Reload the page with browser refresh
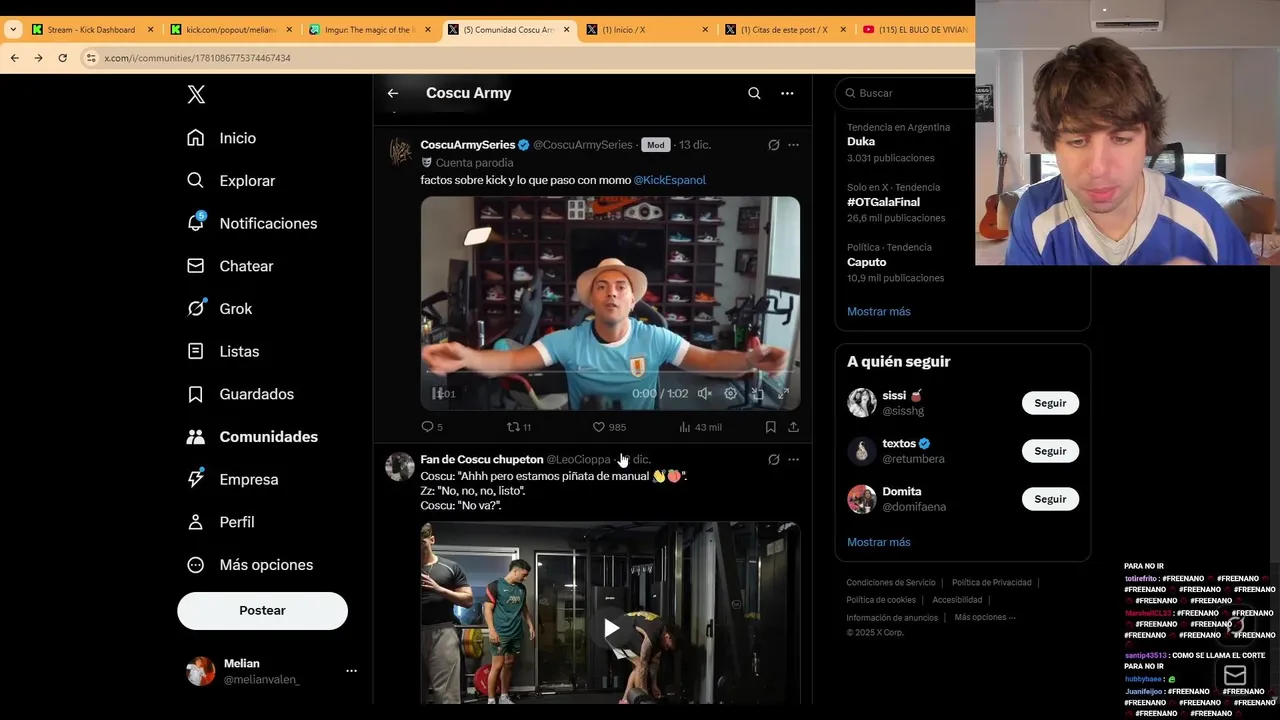The width and height of the screenshot is (1280, 720). coord(62,58)
